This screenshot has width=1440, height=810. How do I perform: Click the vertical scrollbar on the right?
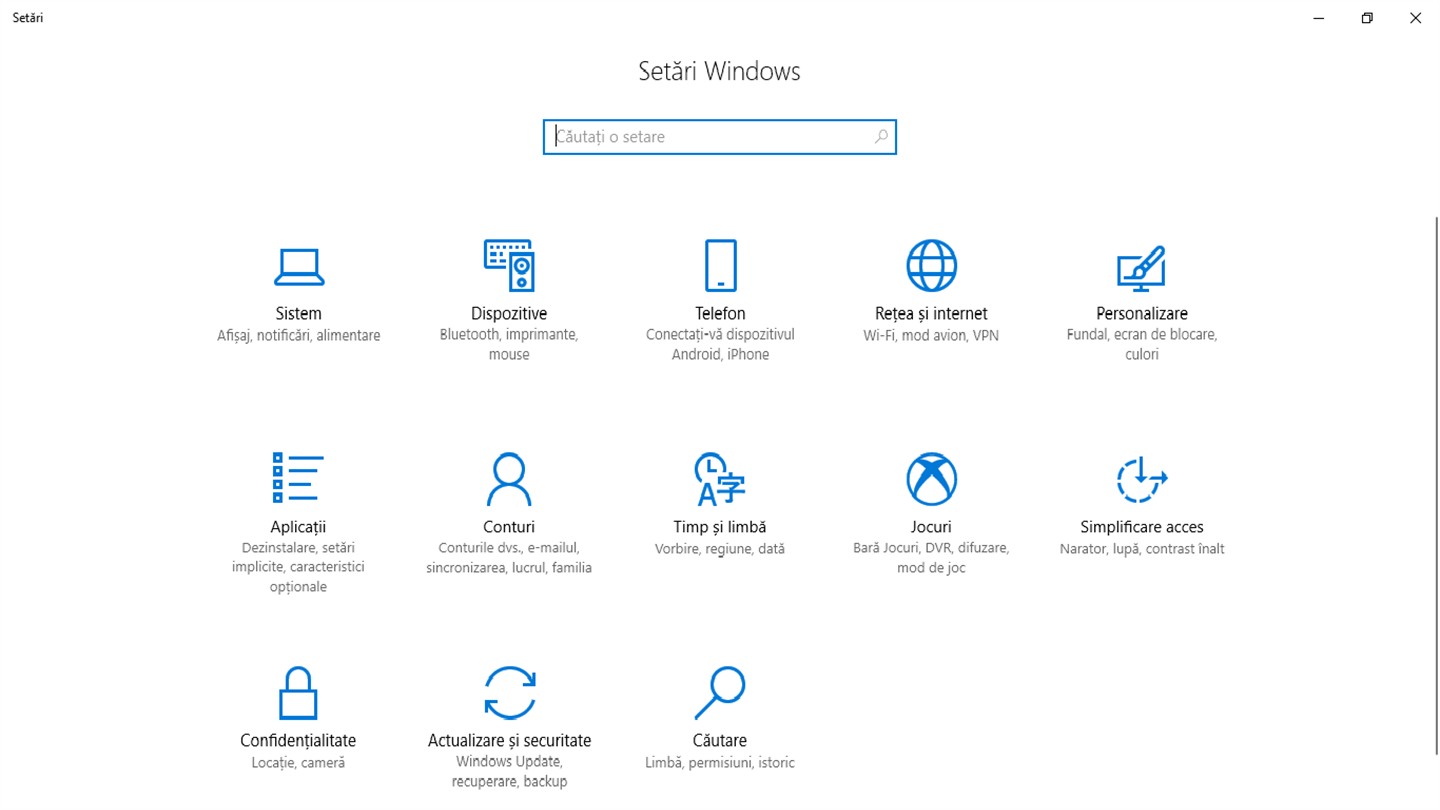coord(1437,485)
